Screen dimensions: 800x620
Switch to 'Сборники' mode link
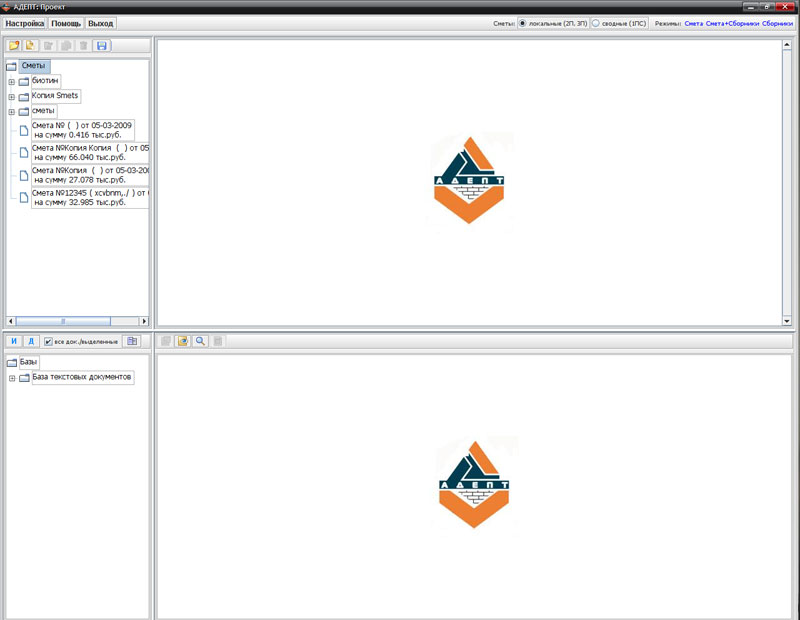click(778, 22)
